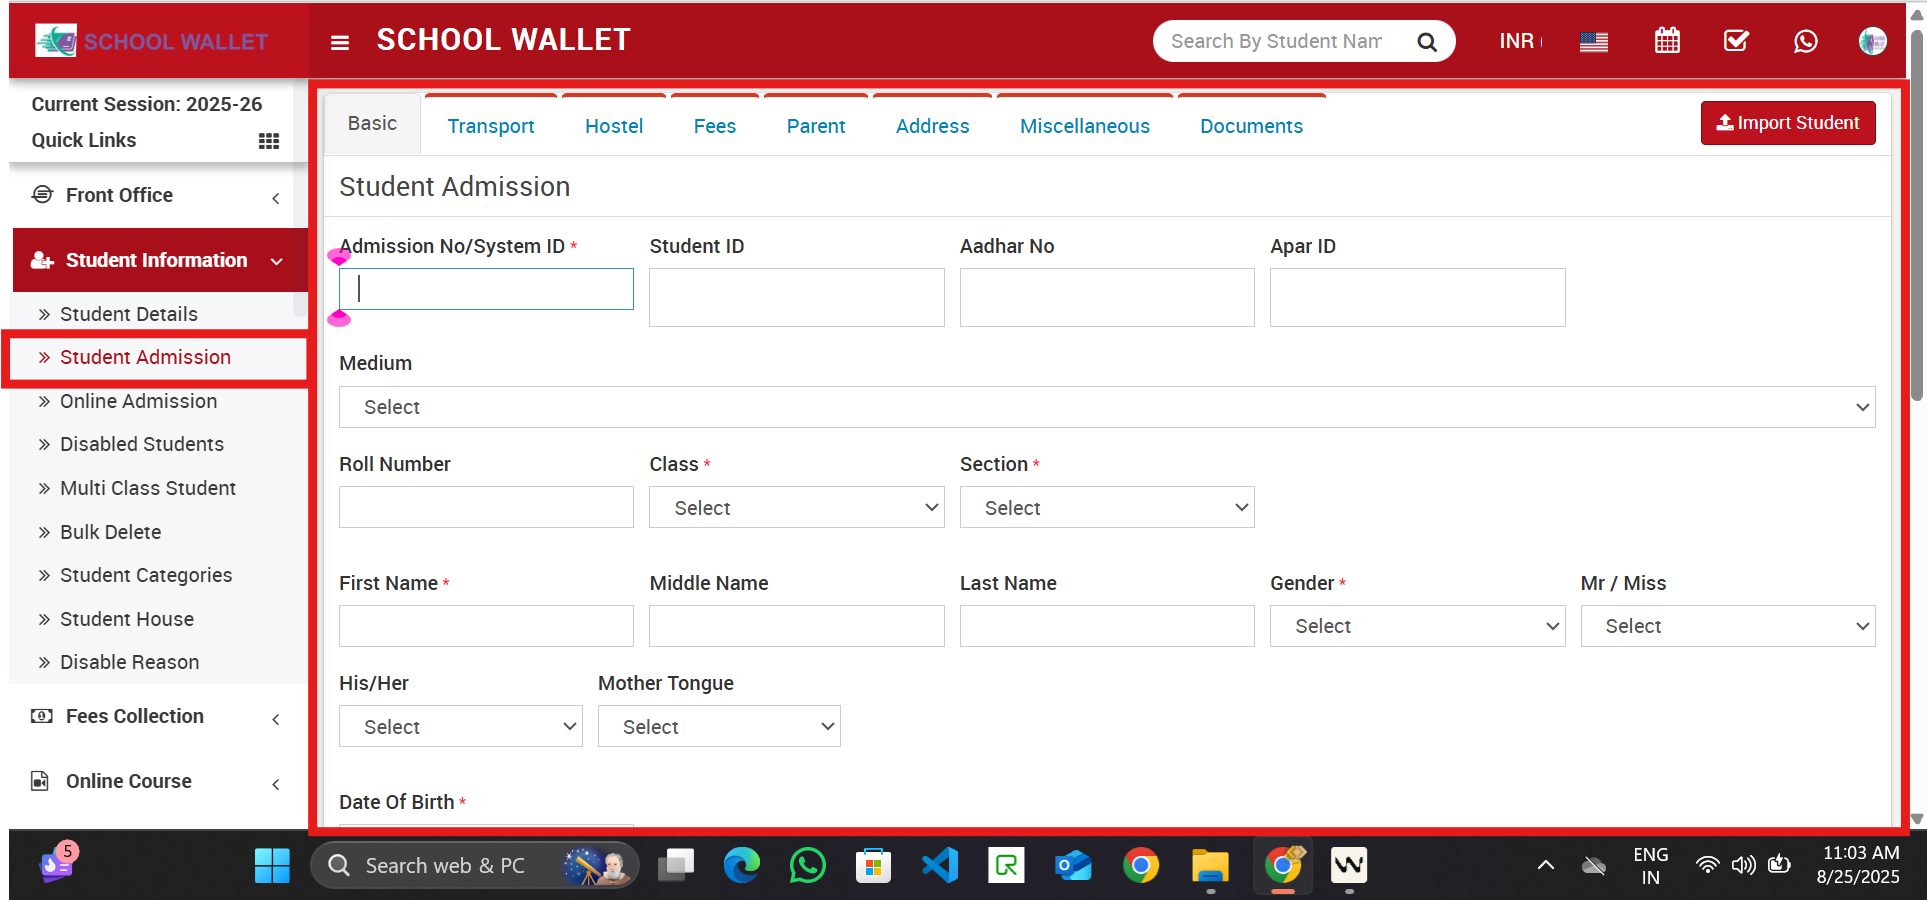This screenshot has height=900, width=1927.
Task: Show hidden tray icons chevron
Action: tap(1546, 865)
